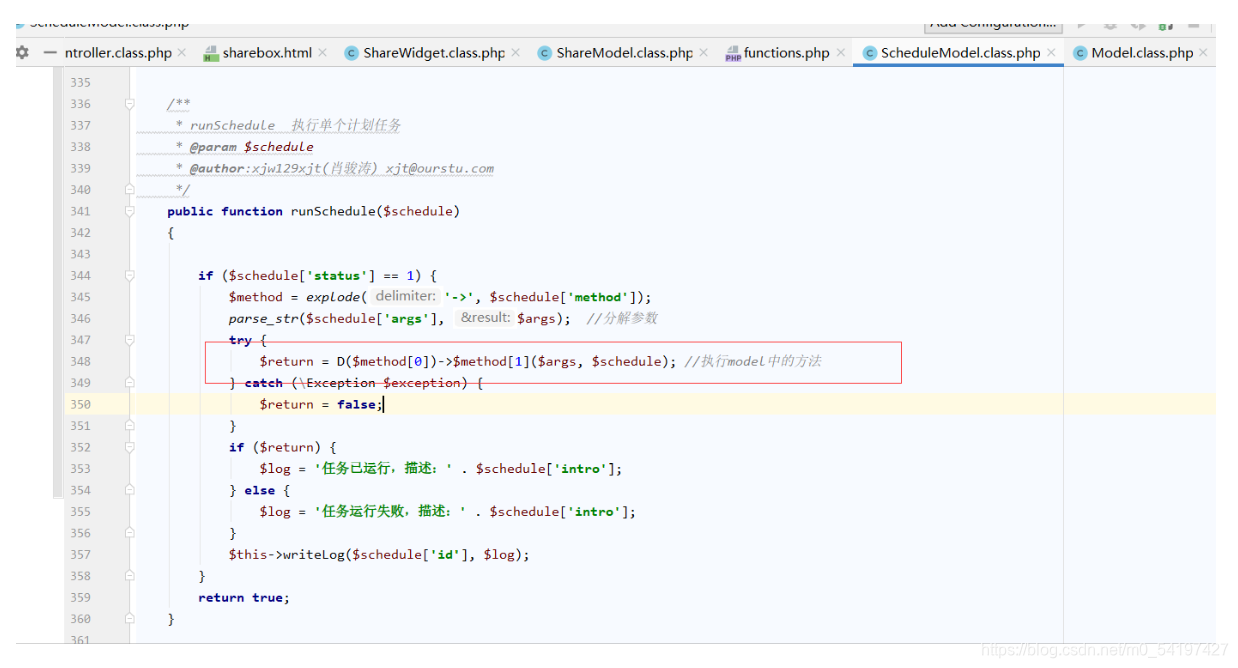Click the 'parse_str' function call
Image resolution: width=1238 pixels, height=668 pixels.
click(x=264, y=318)
